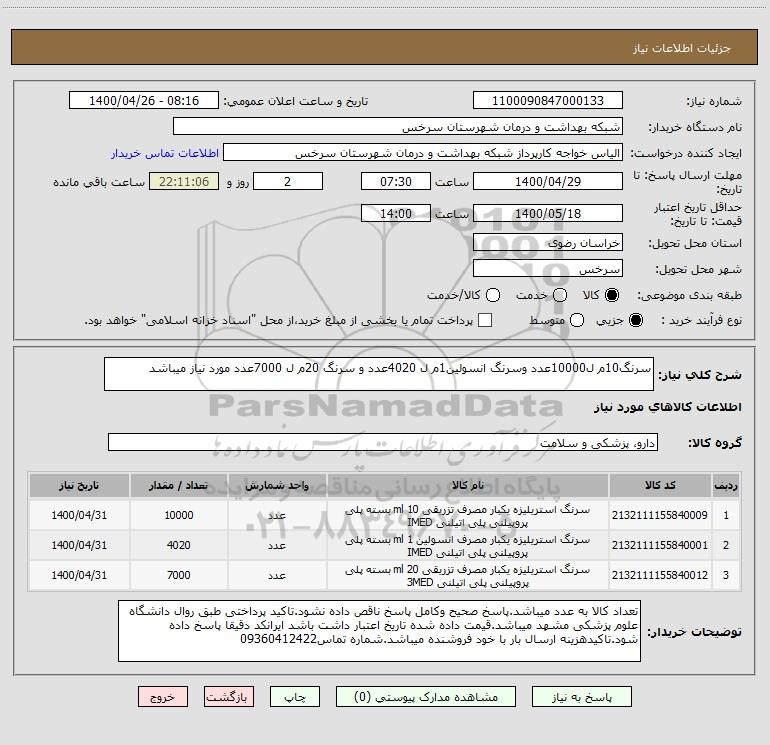The image size is (770, 745).
Task: Click the ردیف column header
Action: pyautogui.click(x=726, y=486)
